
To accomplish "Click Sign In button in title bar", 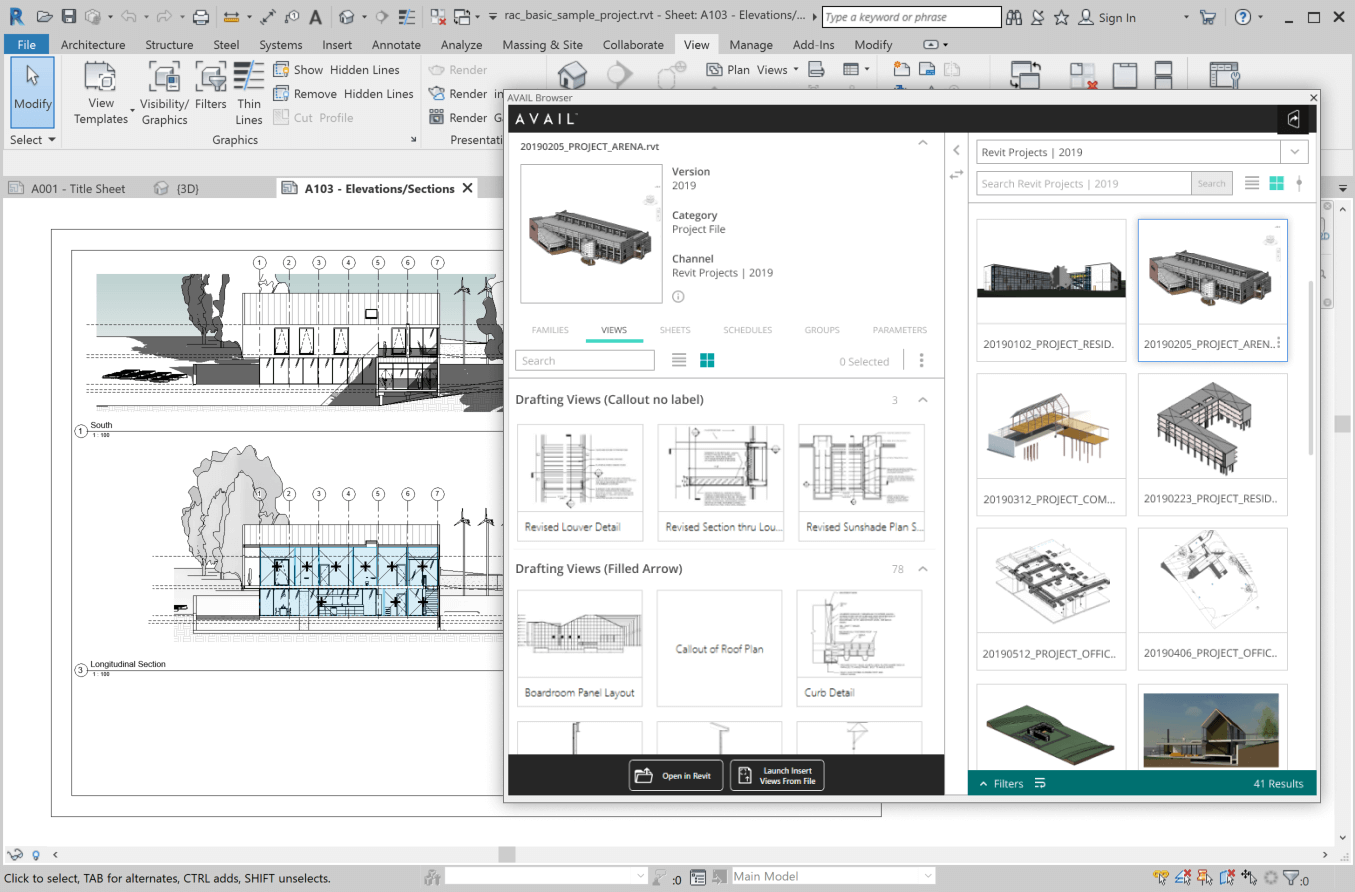I will [x=1107, y=17].
